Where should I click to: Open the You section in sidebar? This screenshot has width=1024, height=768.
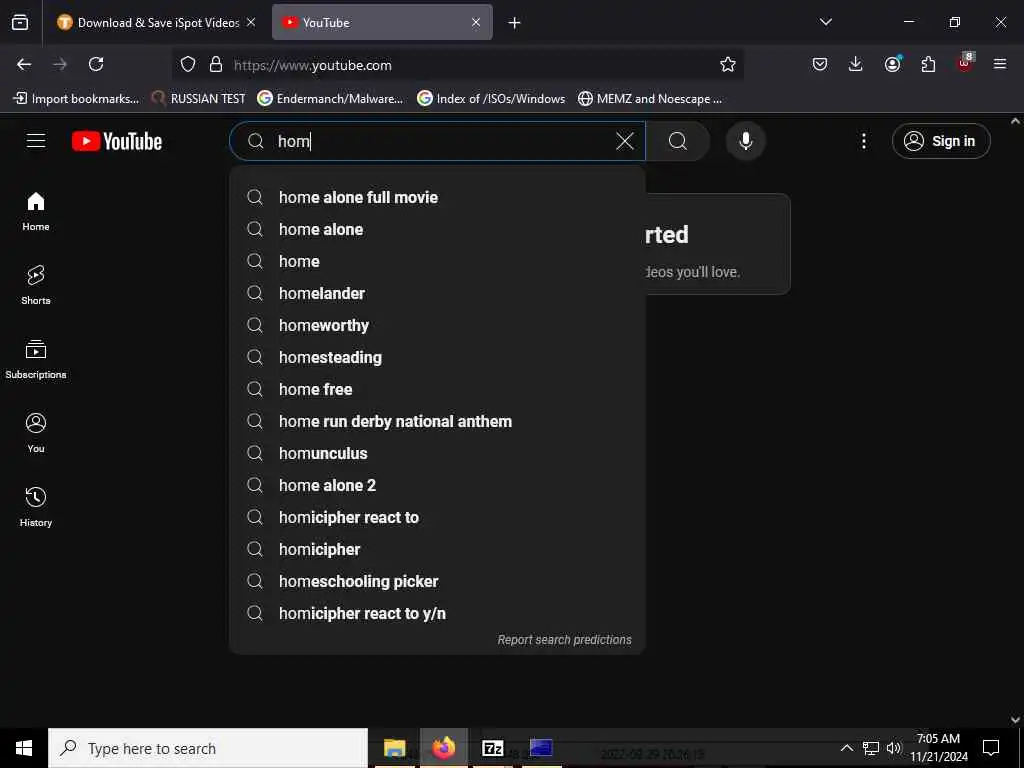tap(36, 433)
